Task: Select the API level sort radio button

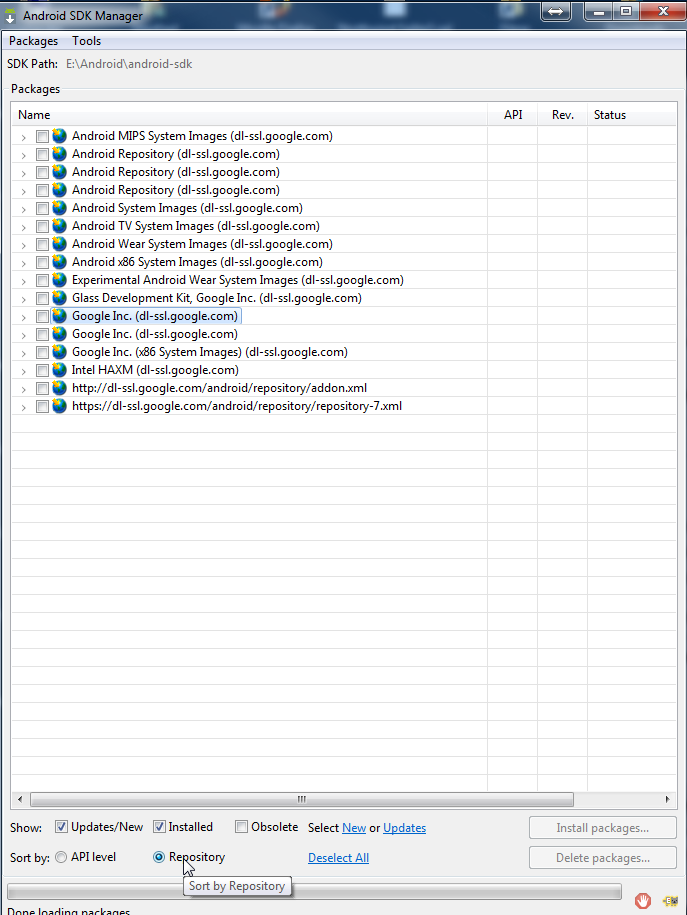Action: (61, 857)
